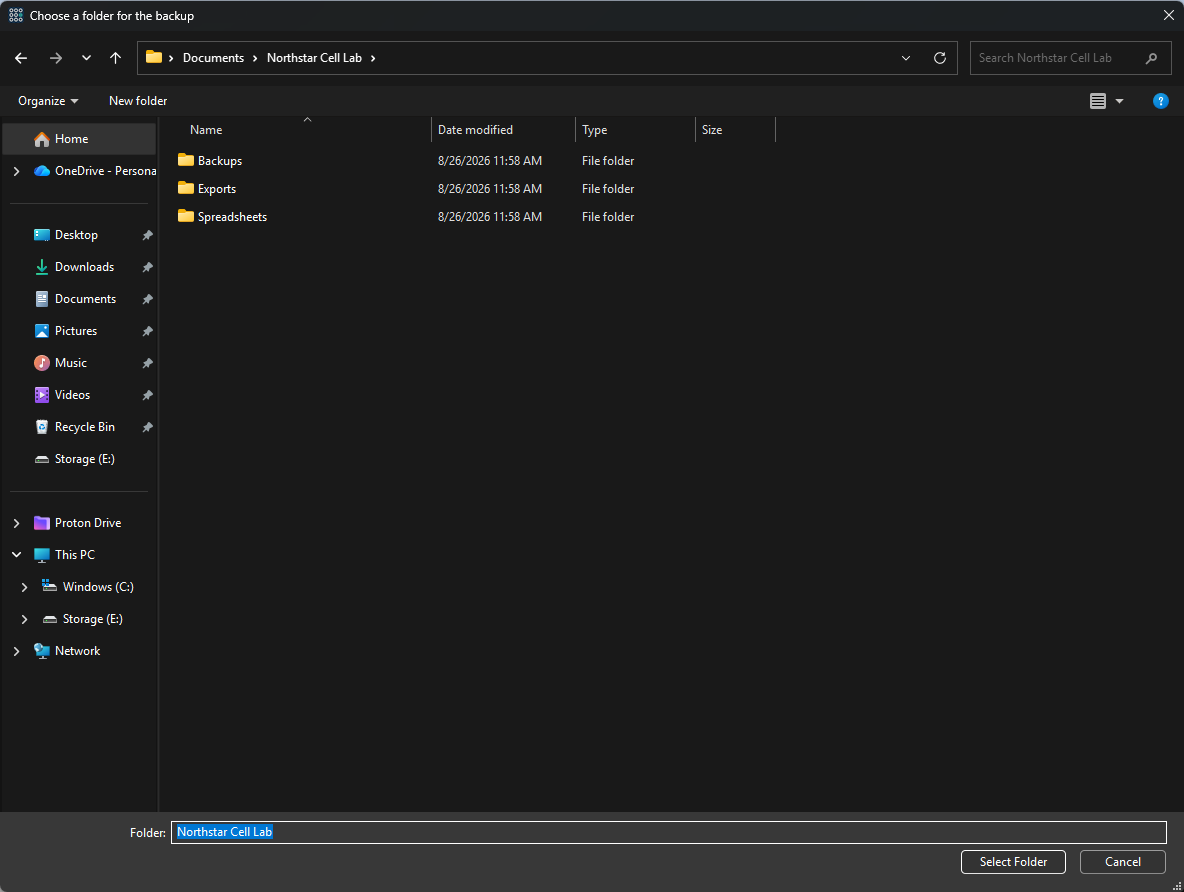Open Documents from quick access
Image resolution: width=1184 pixels, height=892 pixels.
tap(76, 299)
